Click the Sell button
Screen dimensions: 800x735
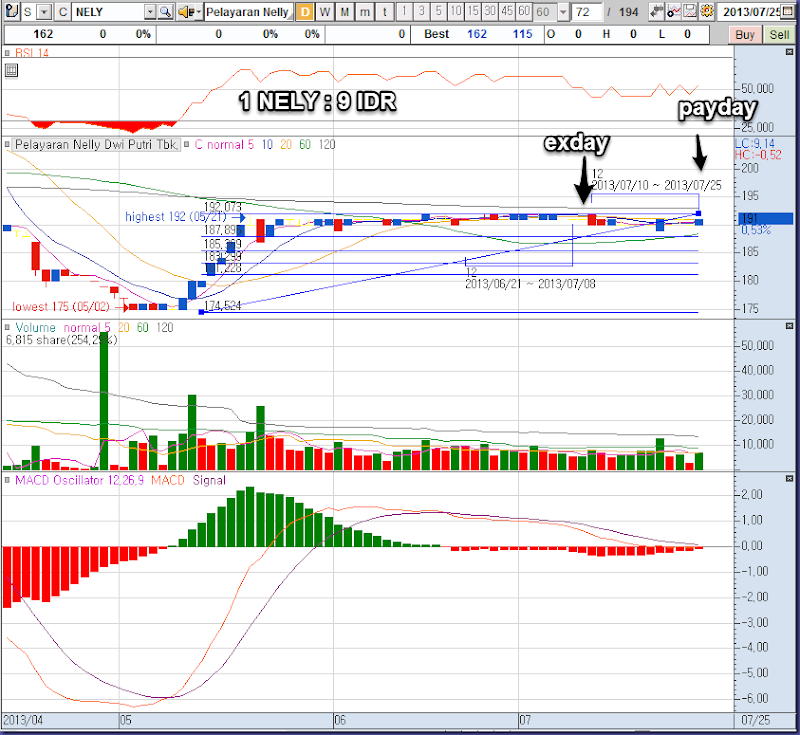click(779, 35)
